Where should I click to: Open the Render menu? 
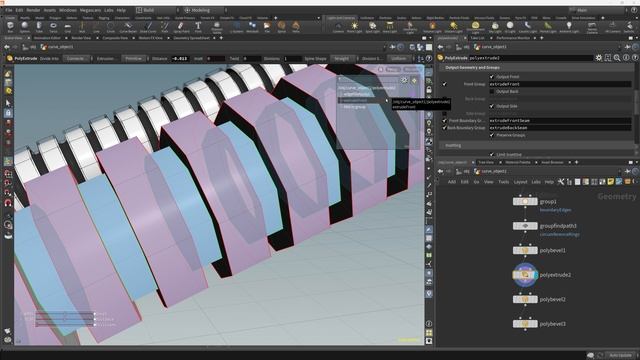tap(33, 10)
